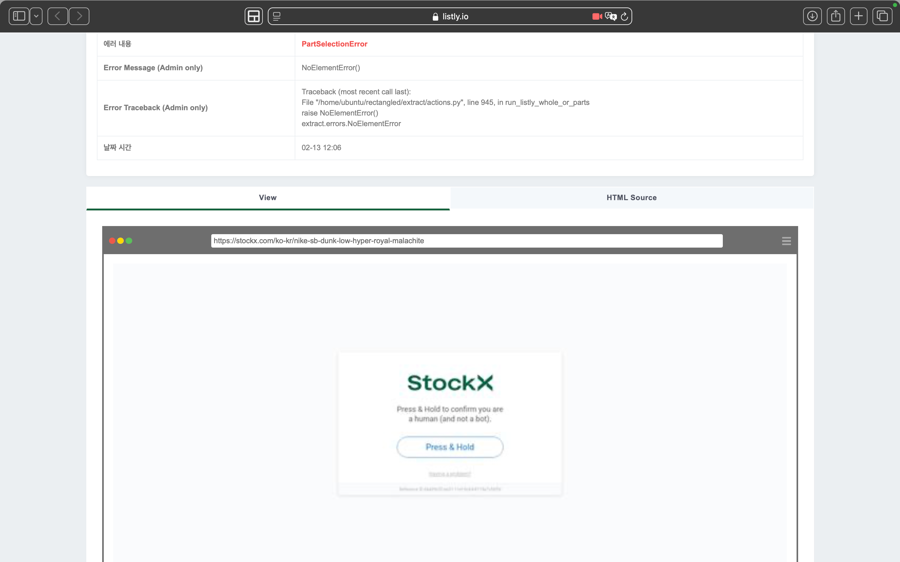The image size is (900, 562).
Task: Open a new tab
Action: click(x=858, y=16)
